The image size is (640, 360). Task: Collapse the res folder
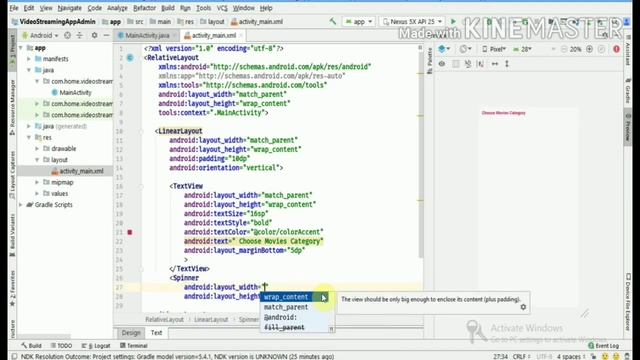click(29, 138)
